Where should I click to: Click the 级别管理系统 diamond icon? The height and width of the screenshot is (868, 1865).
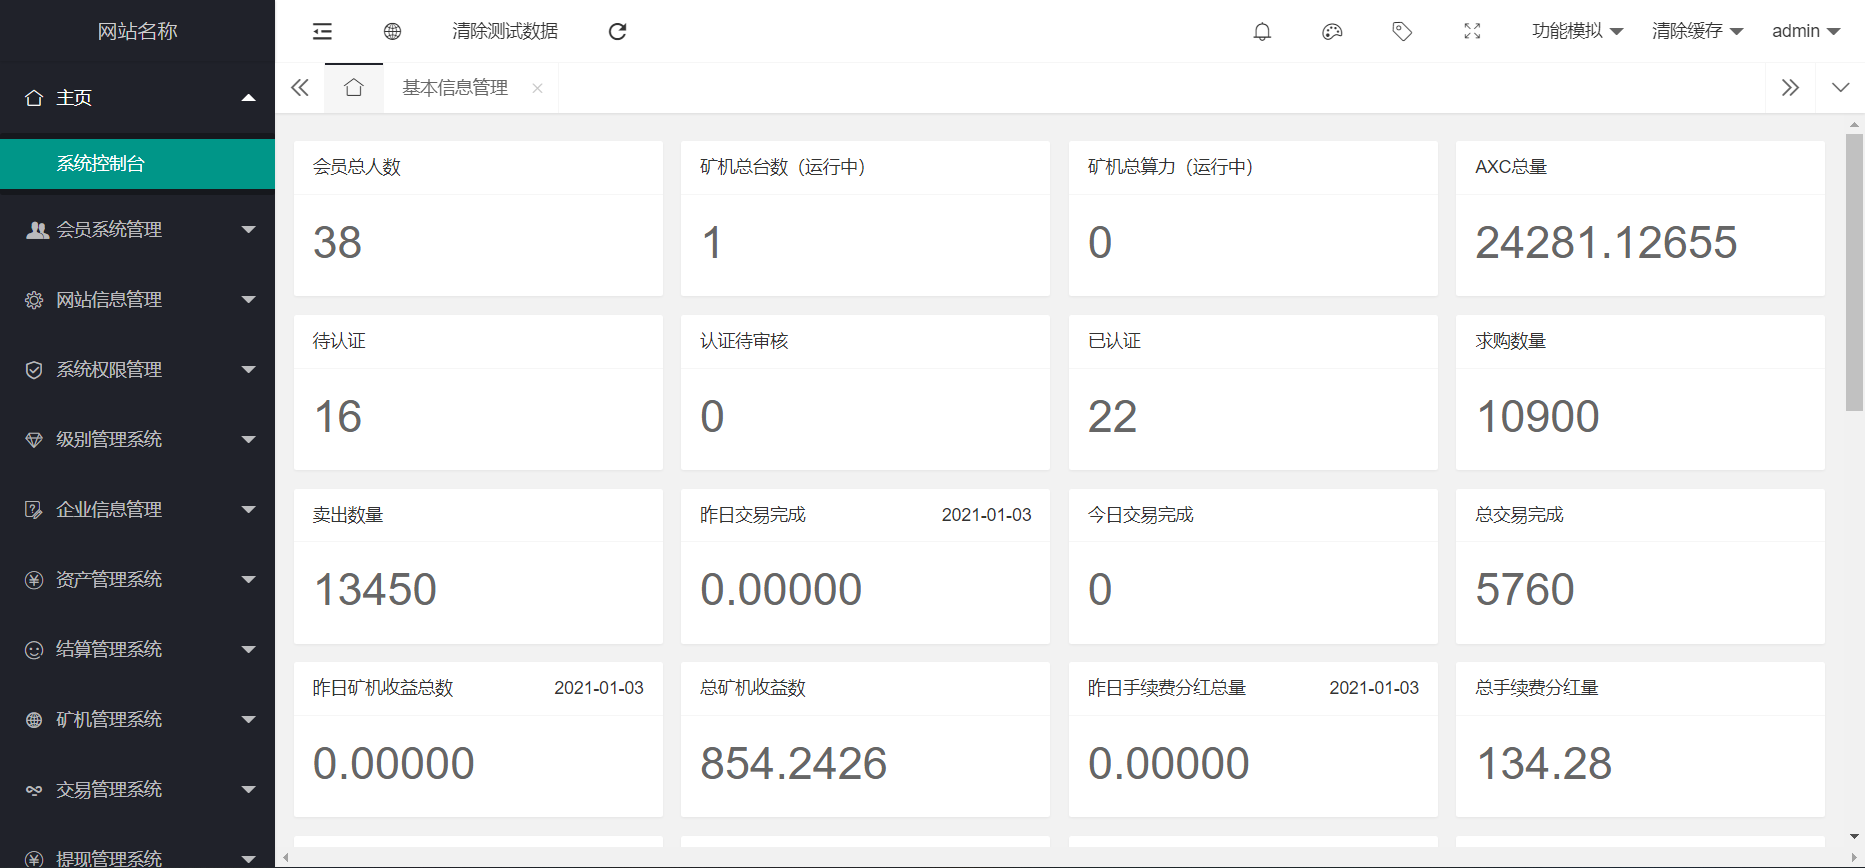(34, 440)
